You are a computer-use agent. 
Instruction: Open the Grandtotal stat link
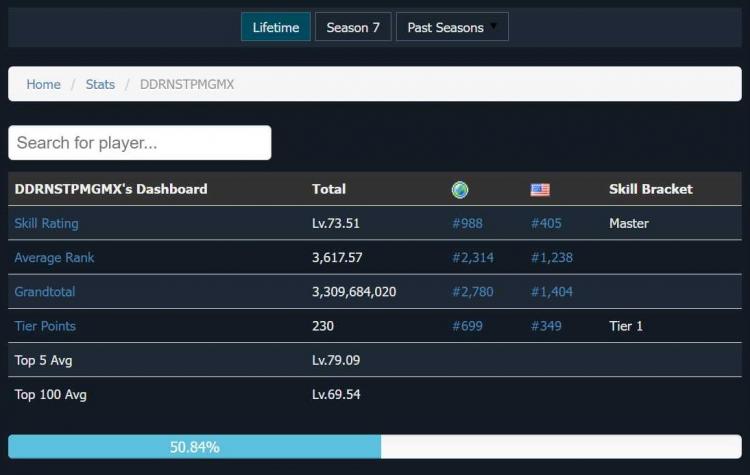pos(44,292)
